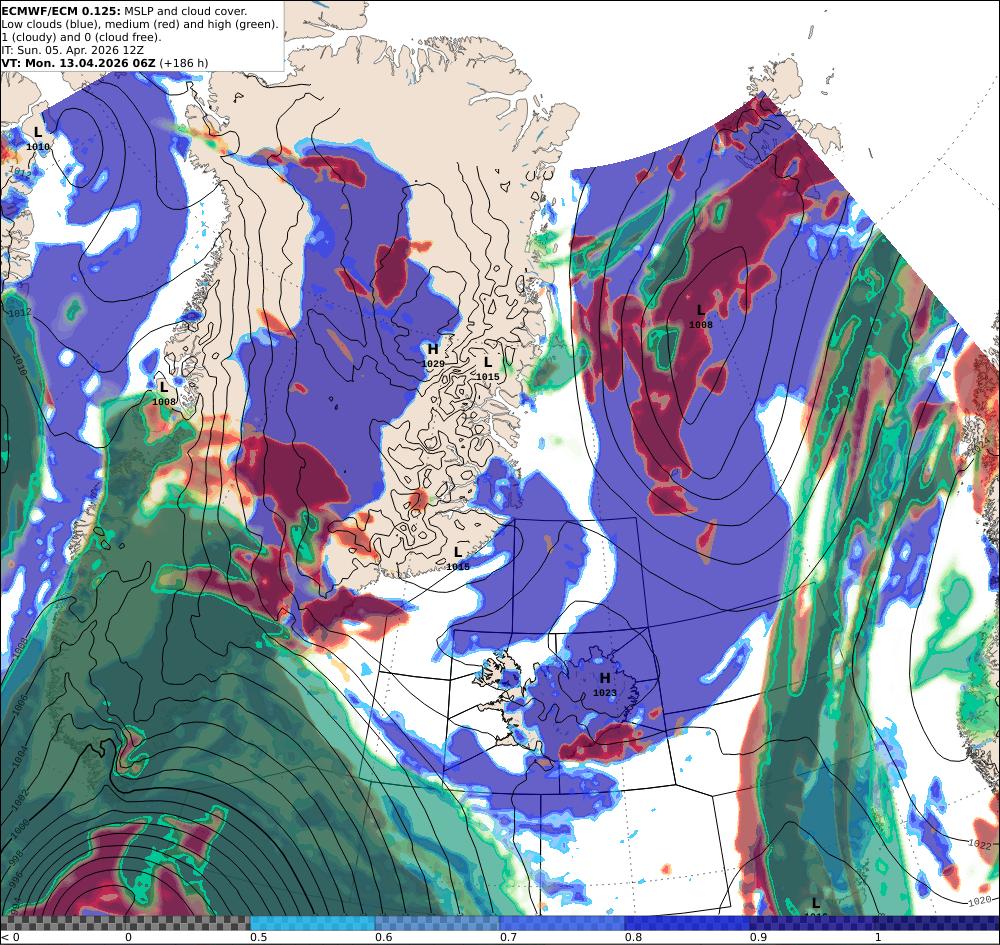Viewport: 1000px width, 945px height.
Task: Select the '< 0' colorbar tick label
Action: [x=10, y=937]
